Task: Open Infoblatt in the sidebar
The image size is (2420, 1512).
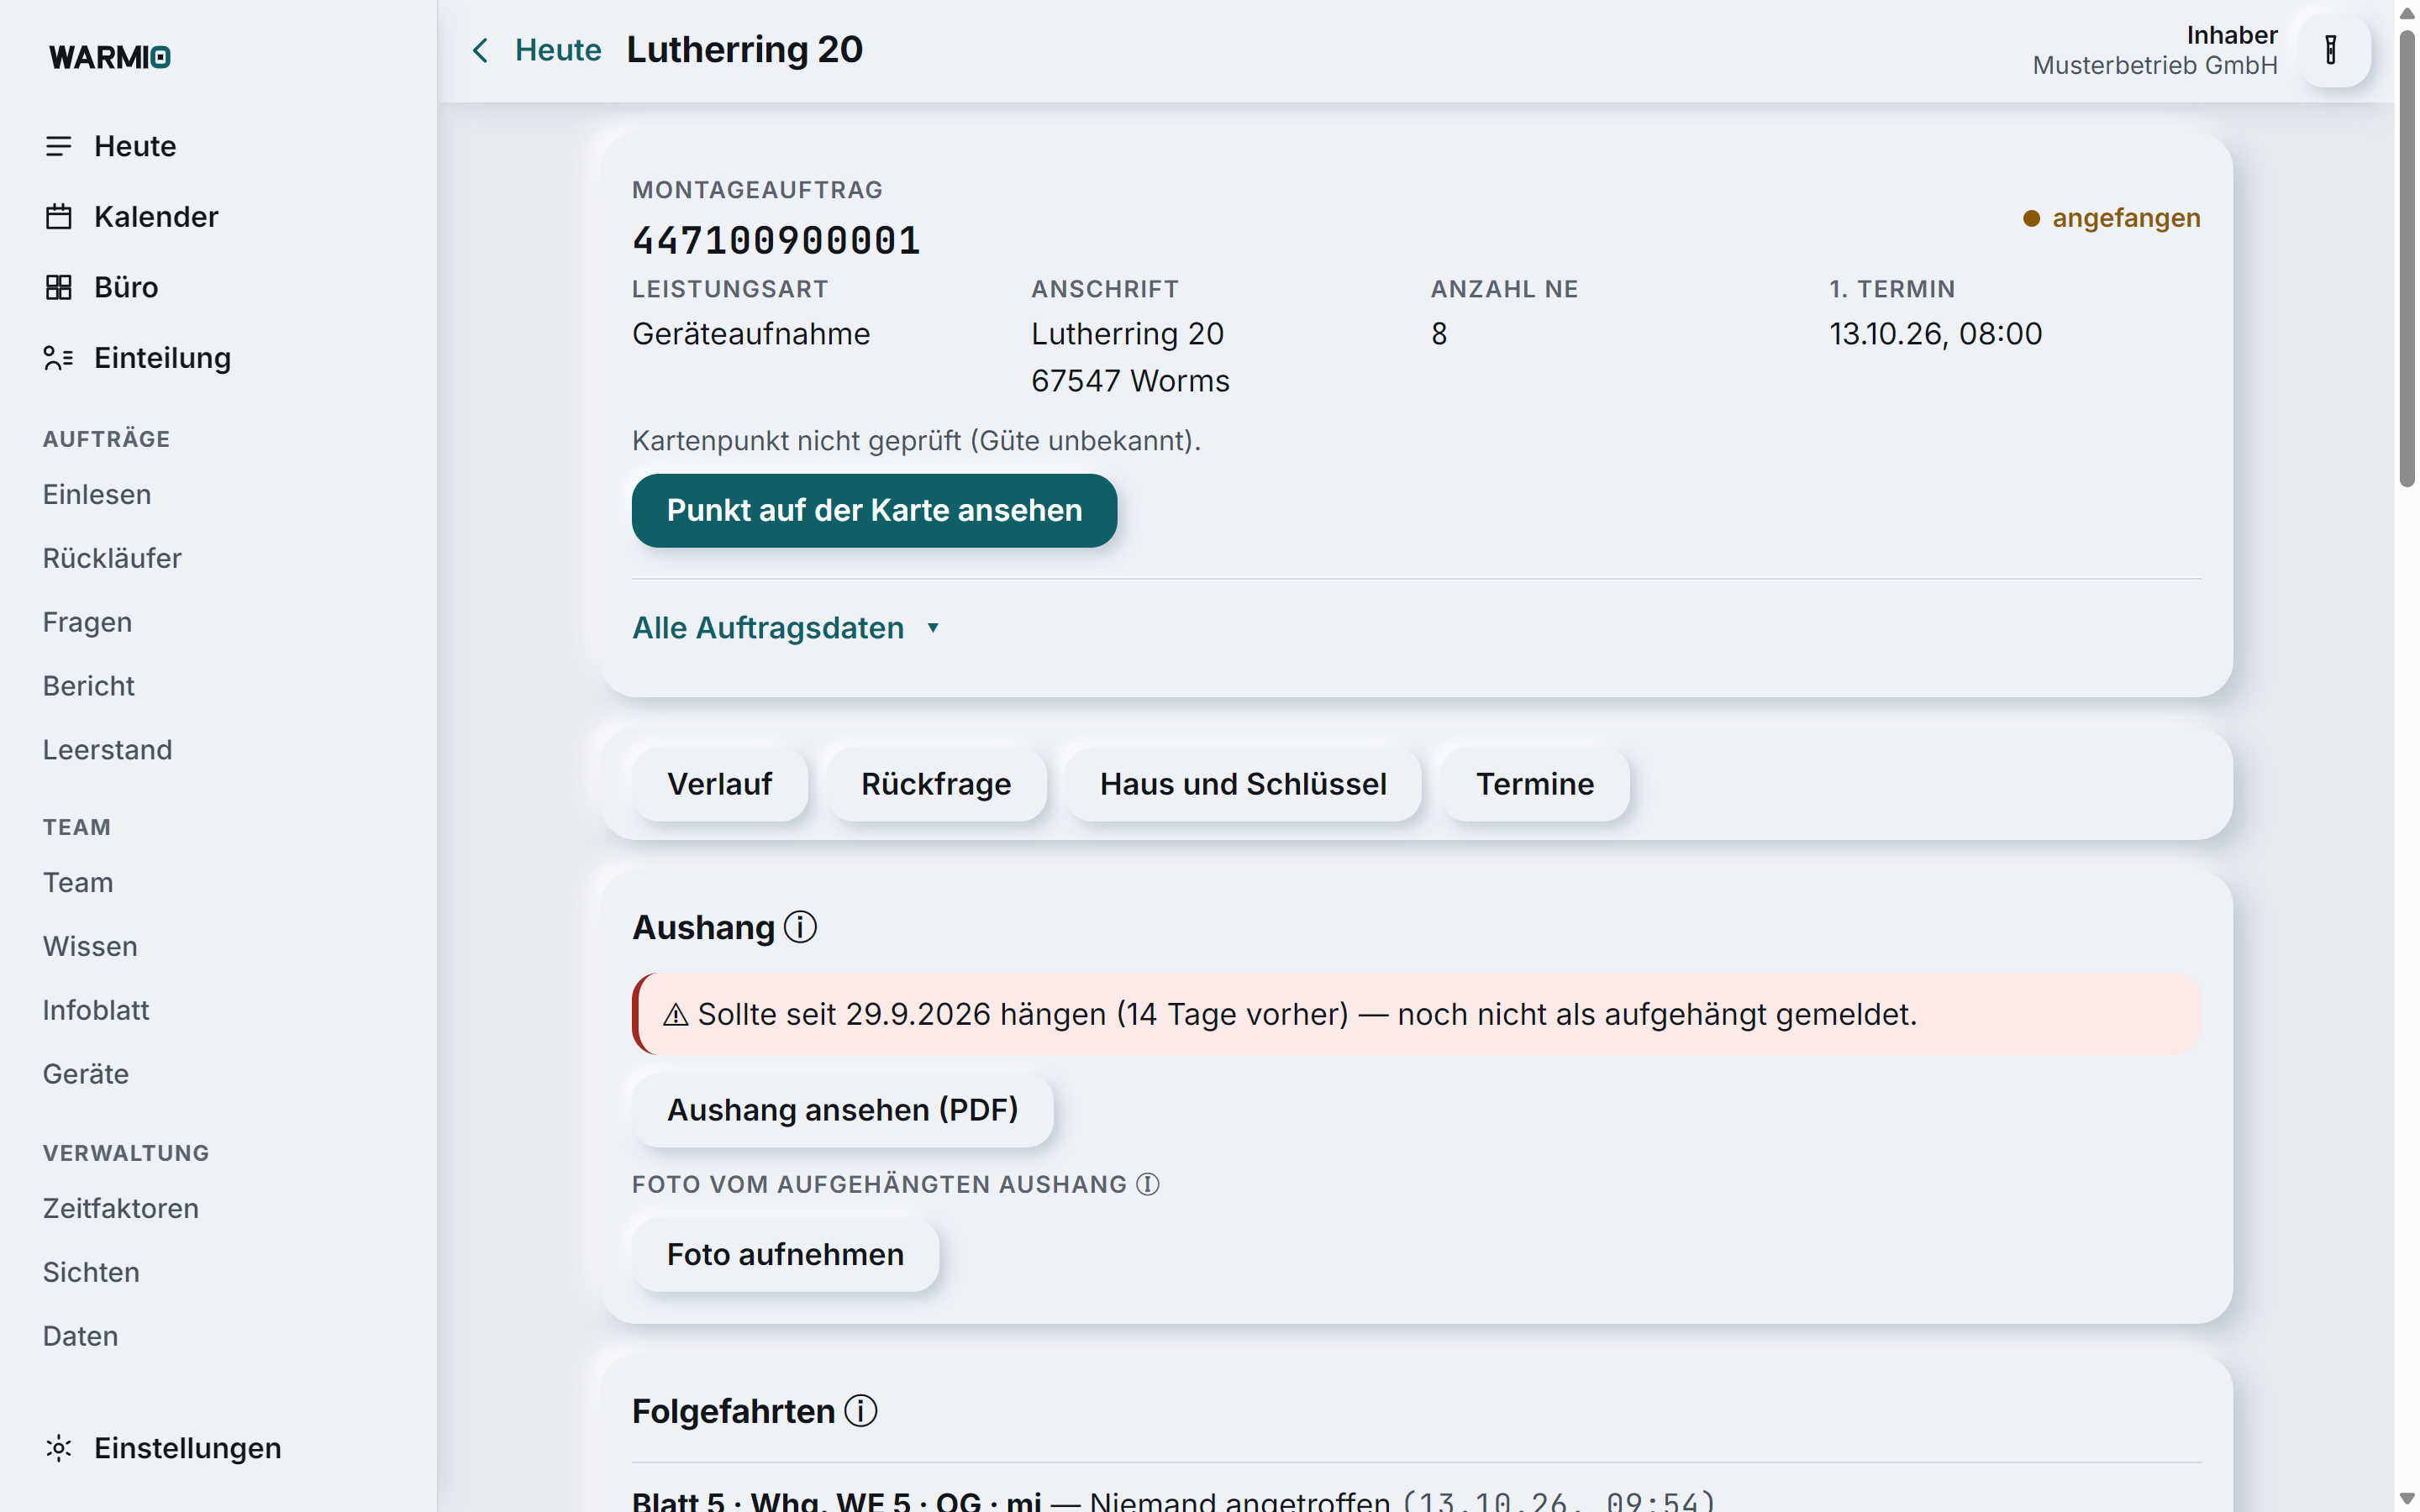Action: pos(96,1010)
